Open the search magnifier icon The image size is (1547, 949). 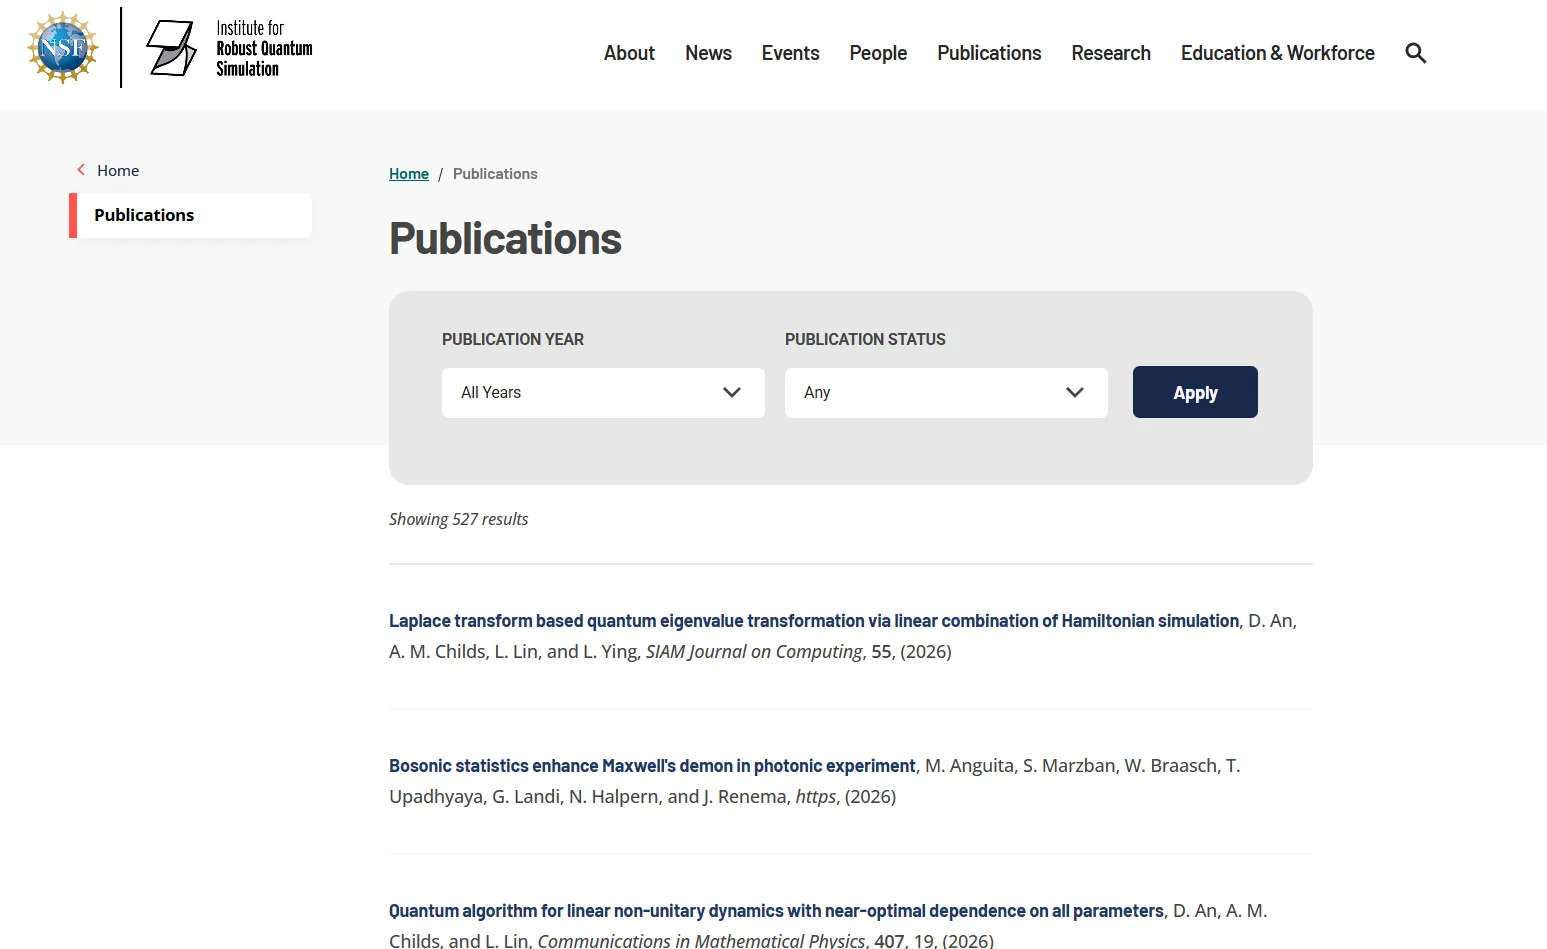tap(1415, 53)
